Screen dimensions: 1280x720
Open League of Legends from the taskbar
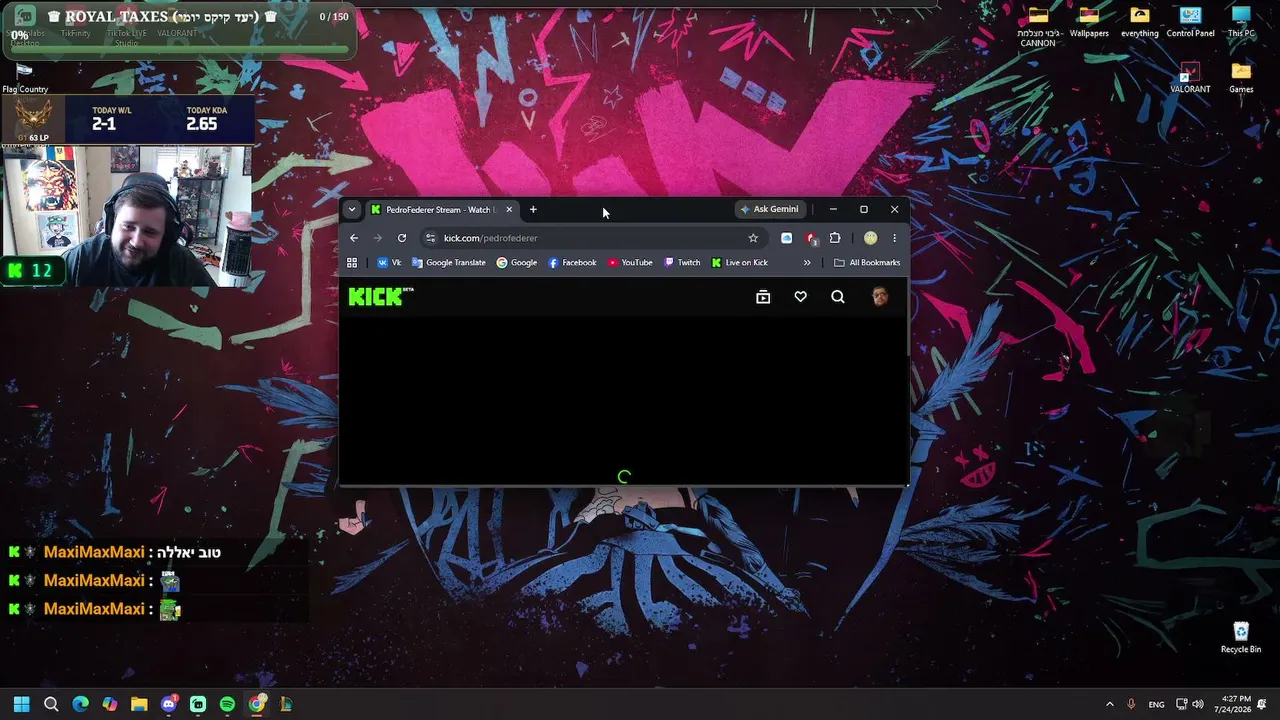coord(286,704)
